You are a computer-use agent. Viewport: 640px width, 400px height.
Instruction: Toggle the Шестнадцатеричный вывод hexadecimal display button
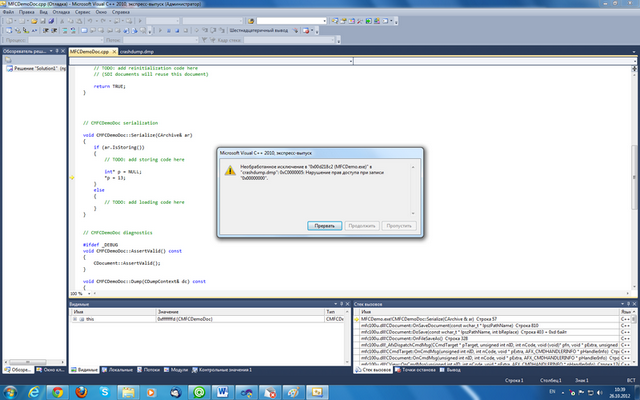[258, 31]
